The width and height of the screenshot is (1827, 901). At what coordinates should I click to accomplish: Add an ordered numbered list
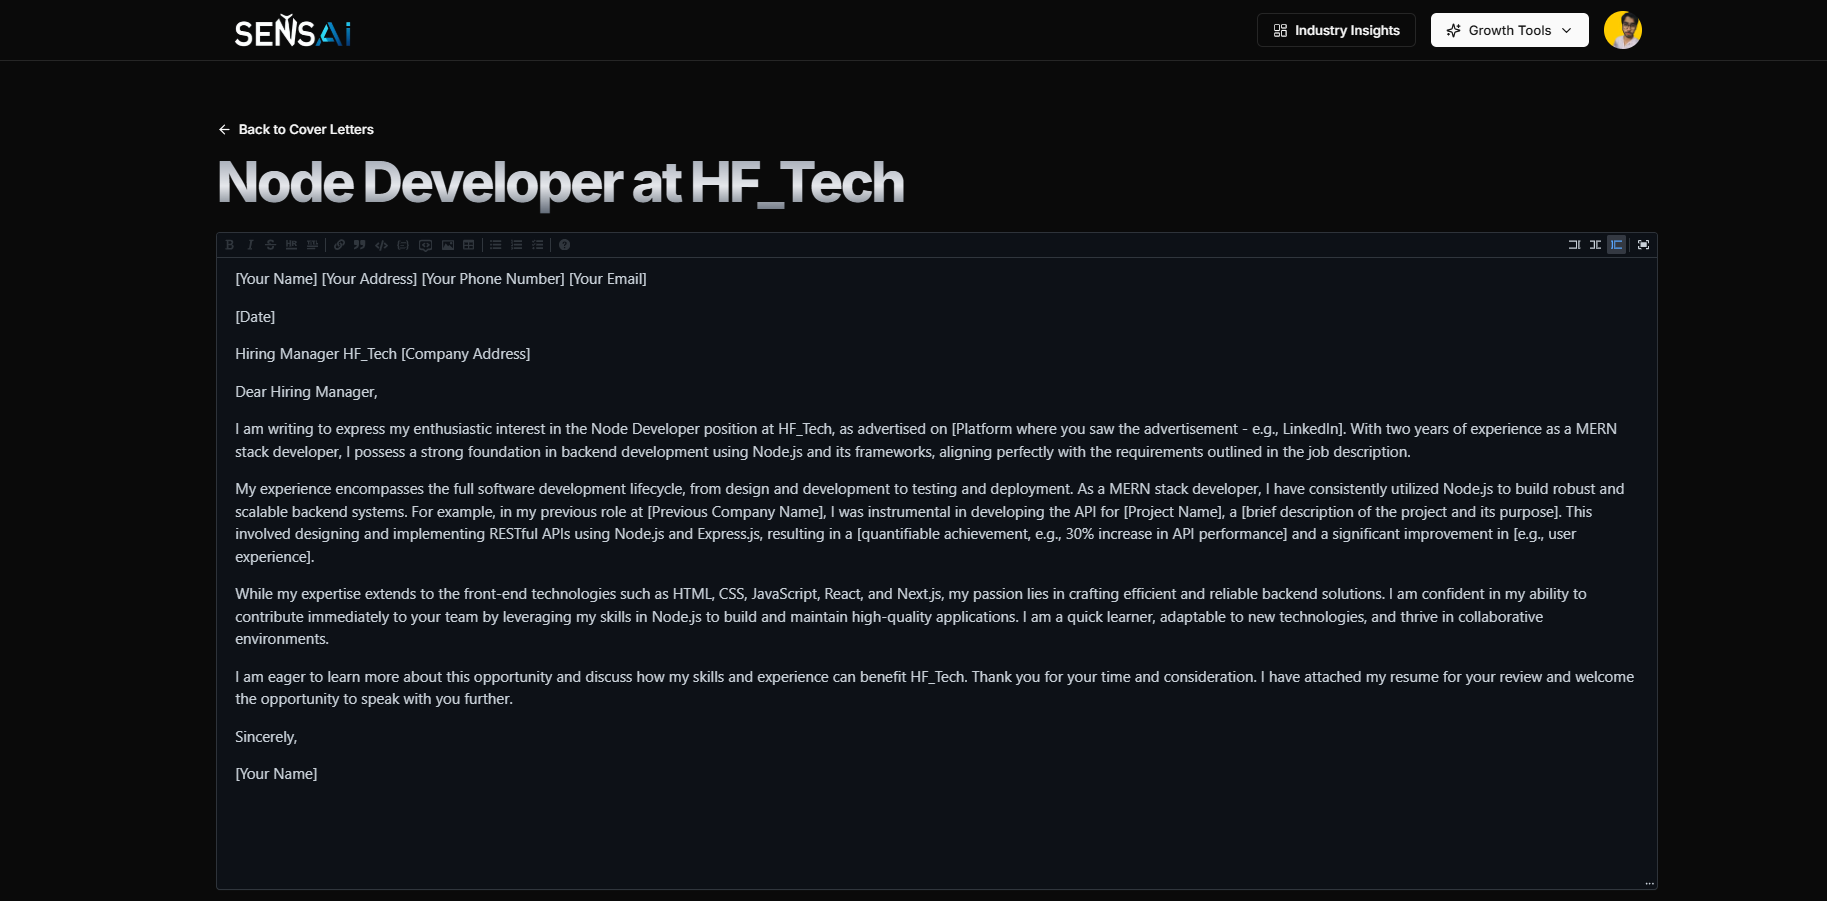516,245
